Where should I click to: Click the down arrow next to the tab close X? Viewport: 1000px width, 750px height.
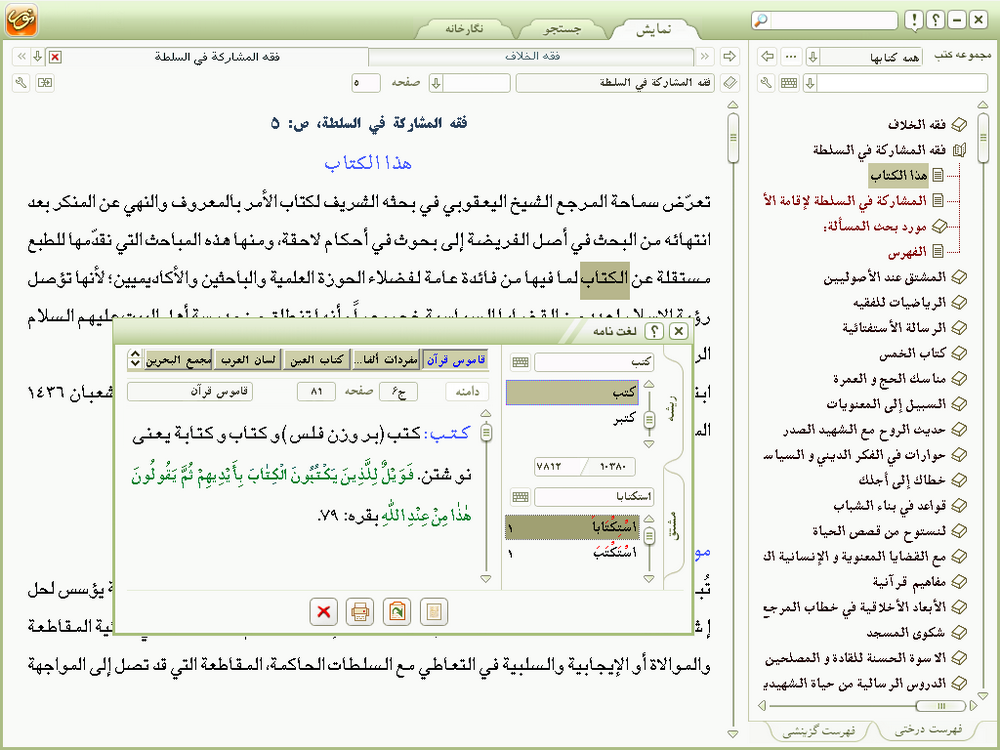pyautogui.click(x=38, y=57)
